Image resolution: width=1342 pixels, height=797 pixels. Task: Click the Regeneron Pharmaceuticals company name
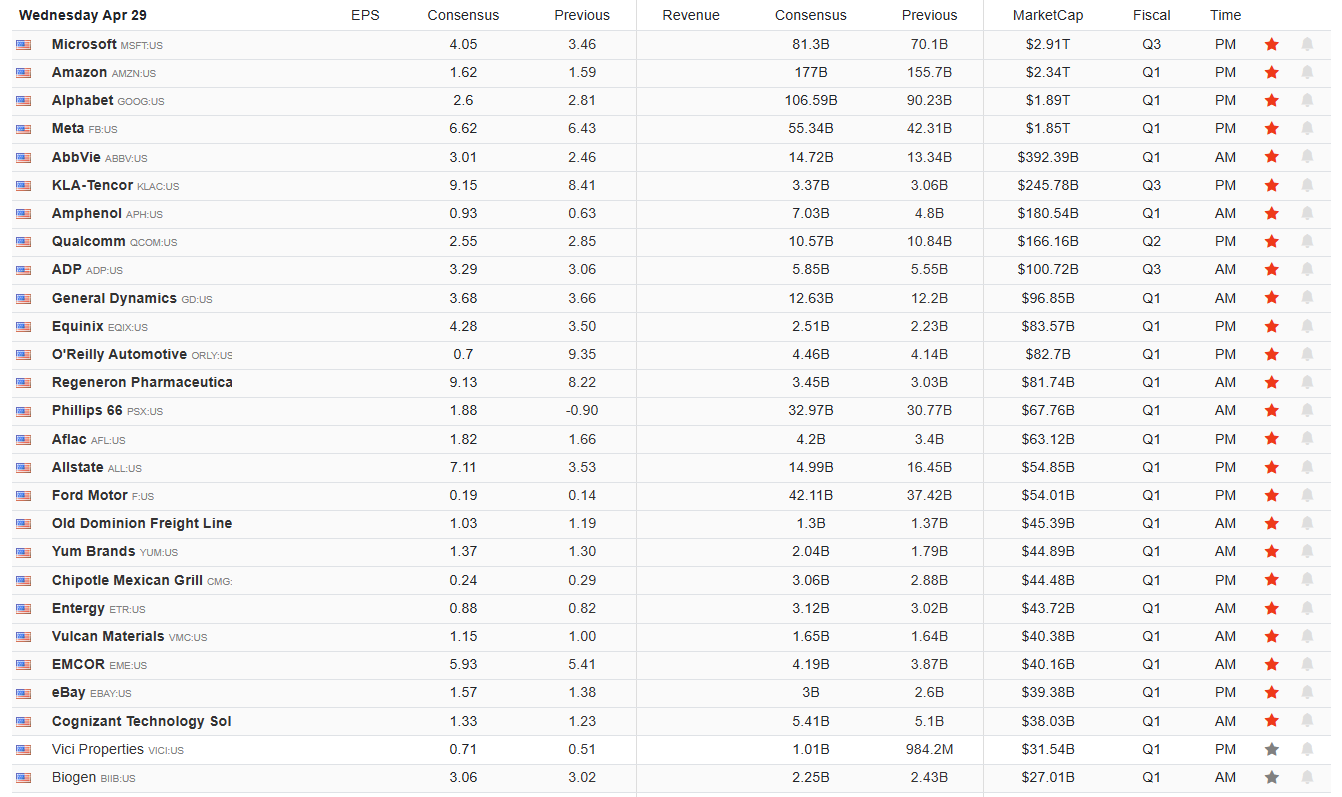(141, 382)
